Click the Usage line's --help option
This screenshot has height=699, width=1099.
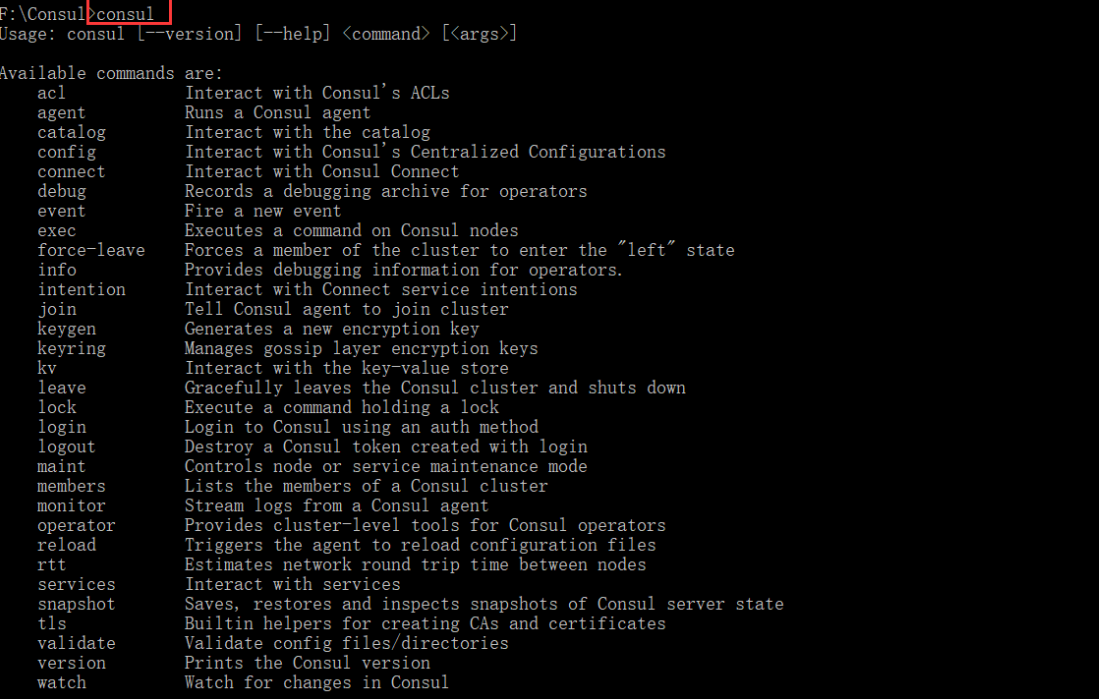coord(292,34)
